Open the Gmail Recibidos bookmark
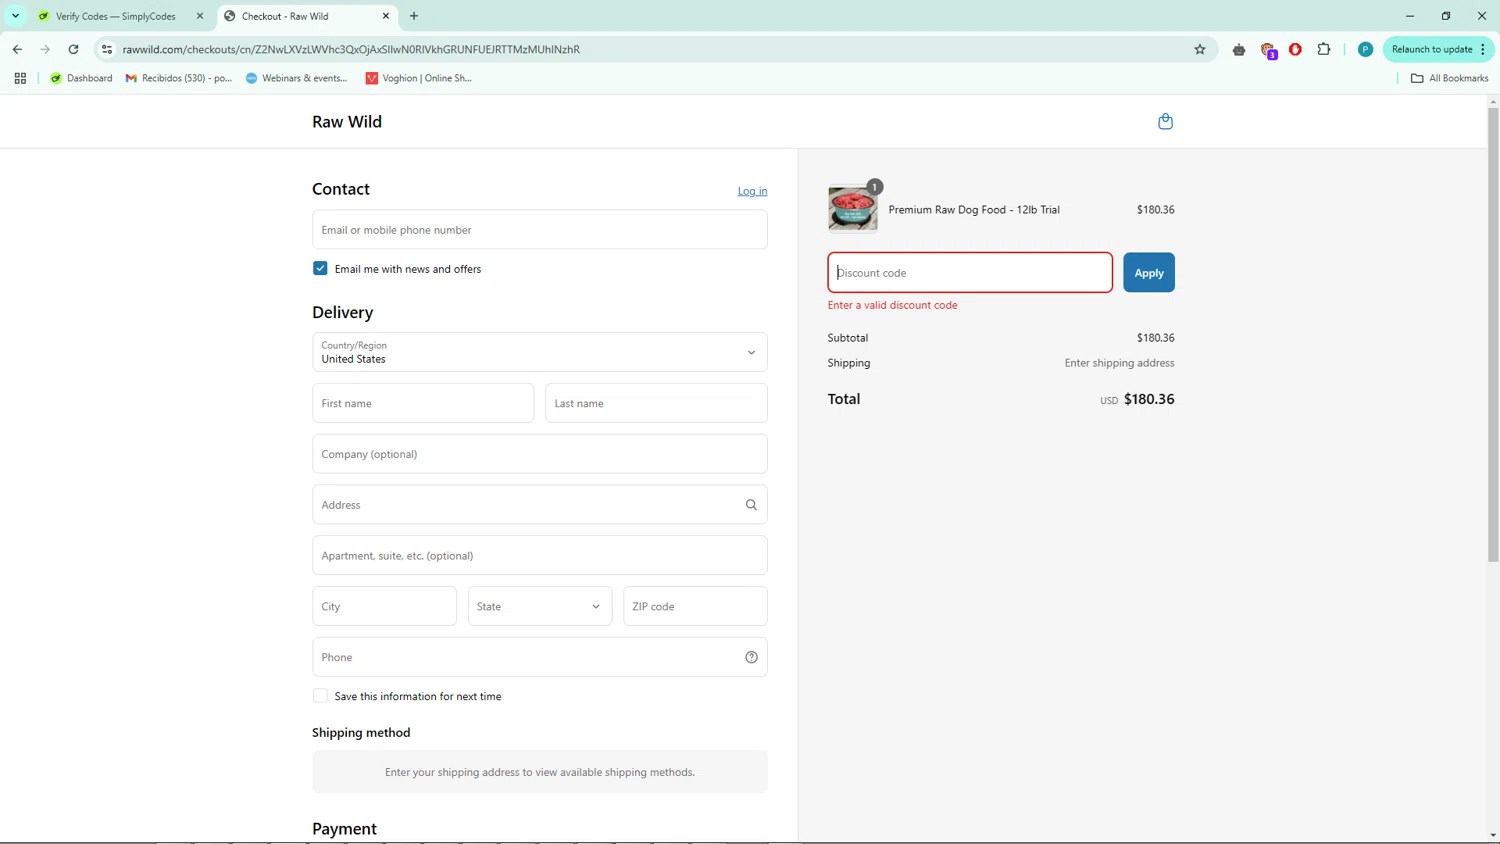 coord(178,78)
